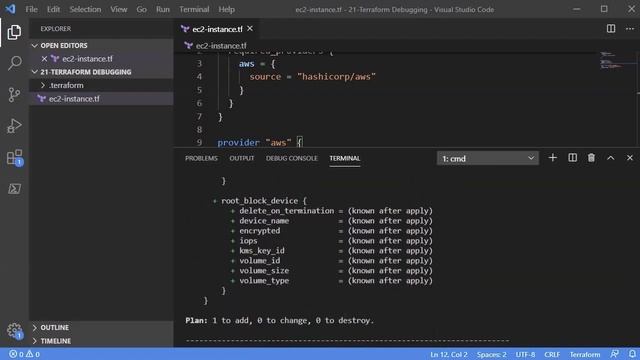This screenshot has width=640, height=360.
Task: Open the Extensions view
Action: pos(15,158)
